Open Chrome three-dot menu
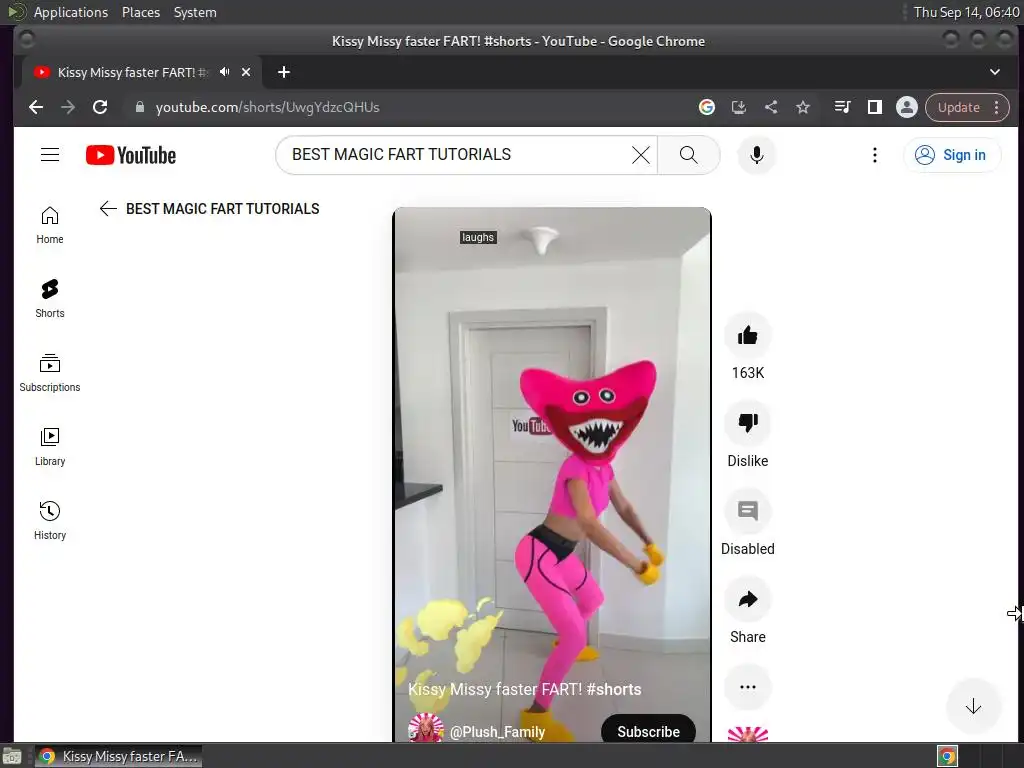The width and height of the screenshot is (1024, 768). (997, 107)
